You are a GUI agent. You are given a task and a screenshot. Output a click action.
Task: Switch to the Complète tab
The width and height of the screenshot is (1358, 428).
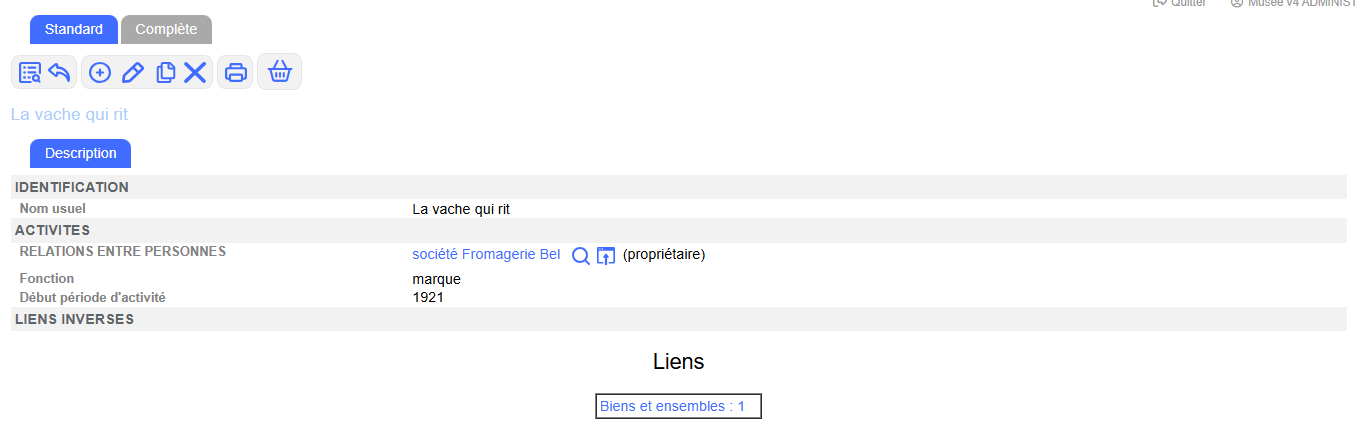pos(166,30)
